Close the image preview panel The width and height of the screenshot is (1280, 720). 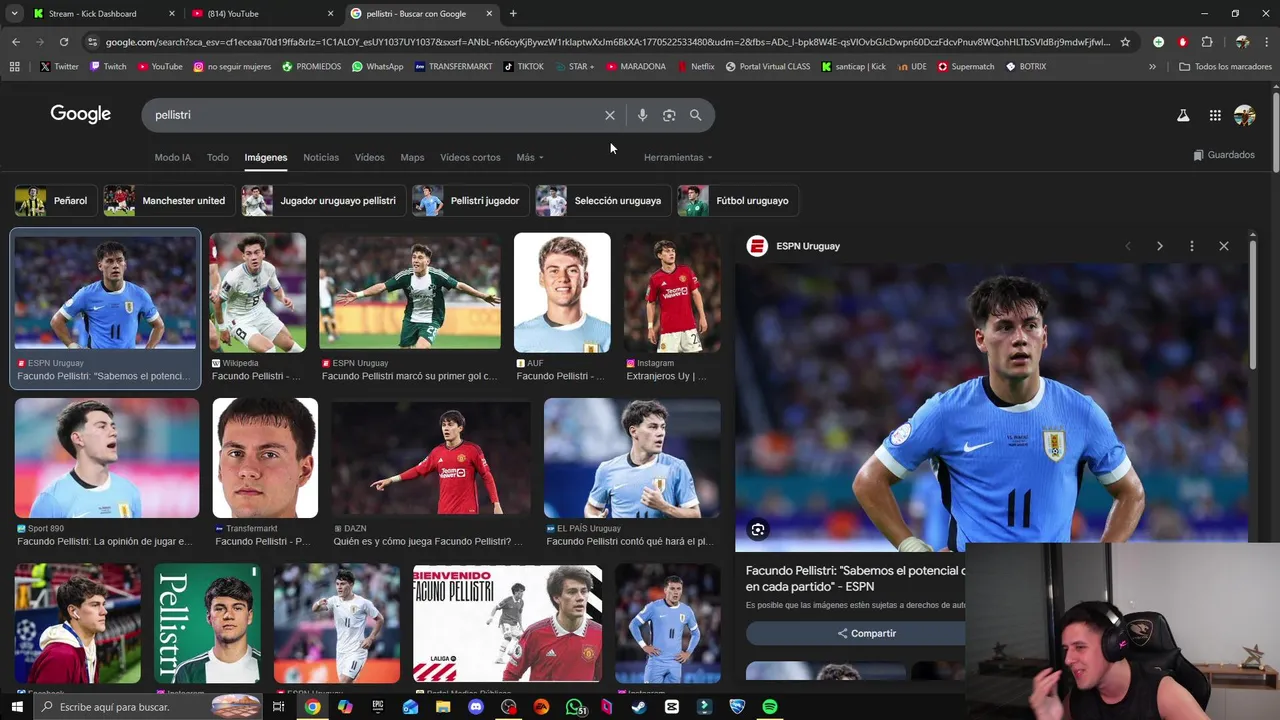(x=1223, y=246)
